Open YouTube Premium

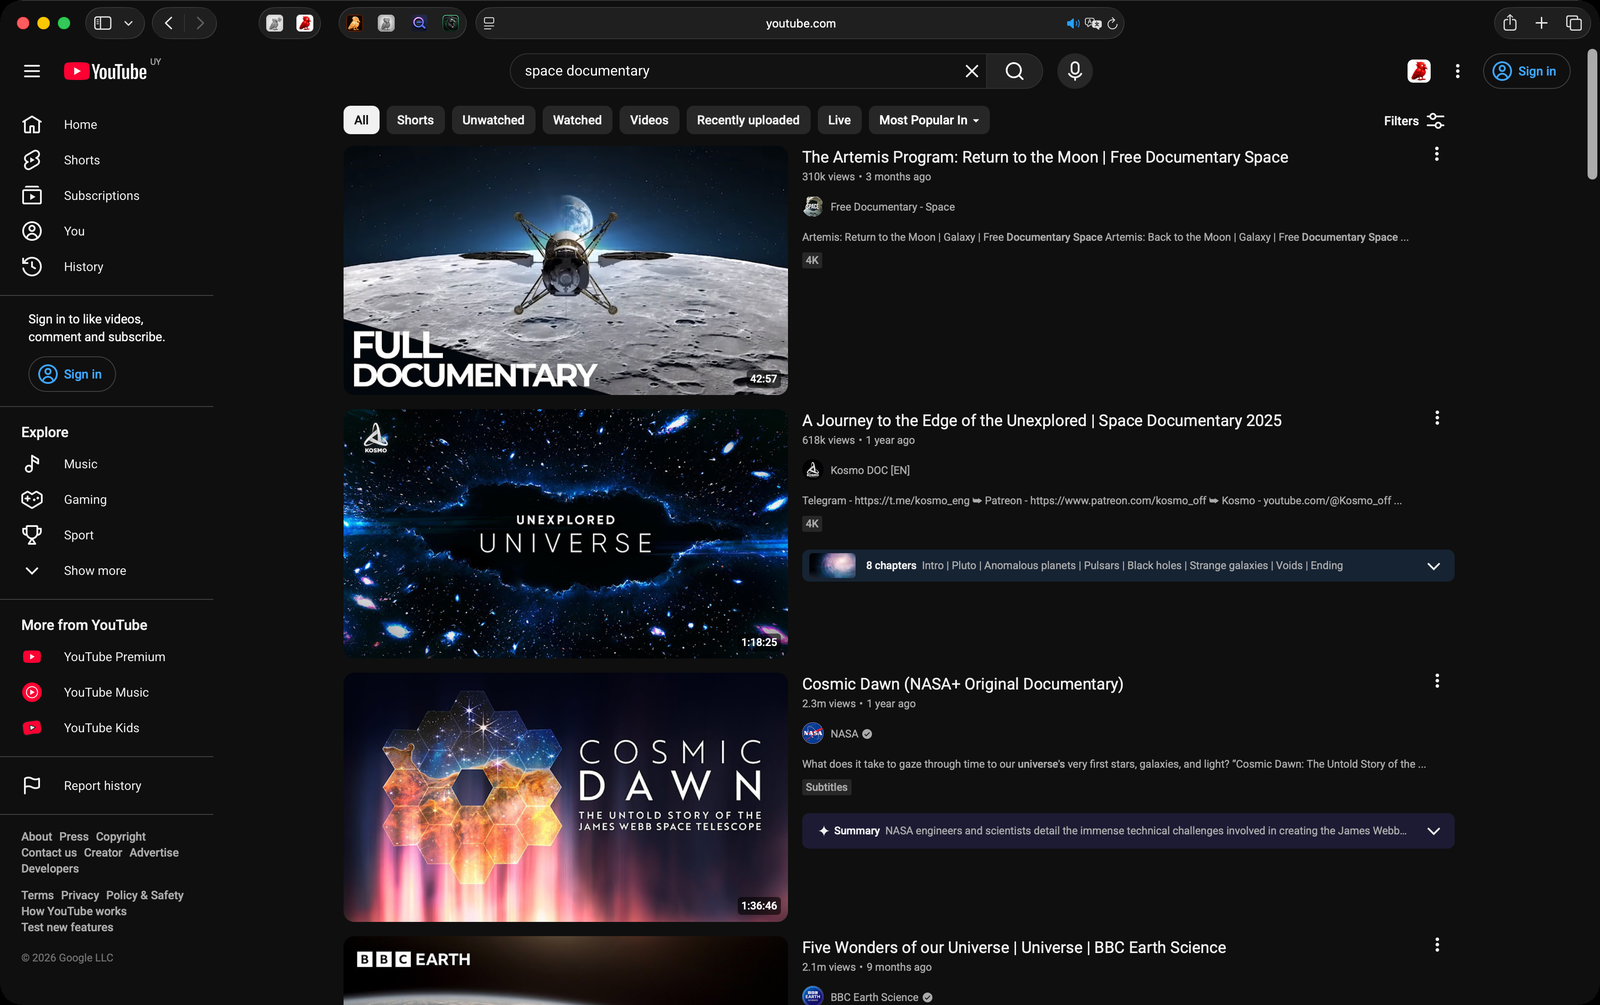[x=107, y=657]
